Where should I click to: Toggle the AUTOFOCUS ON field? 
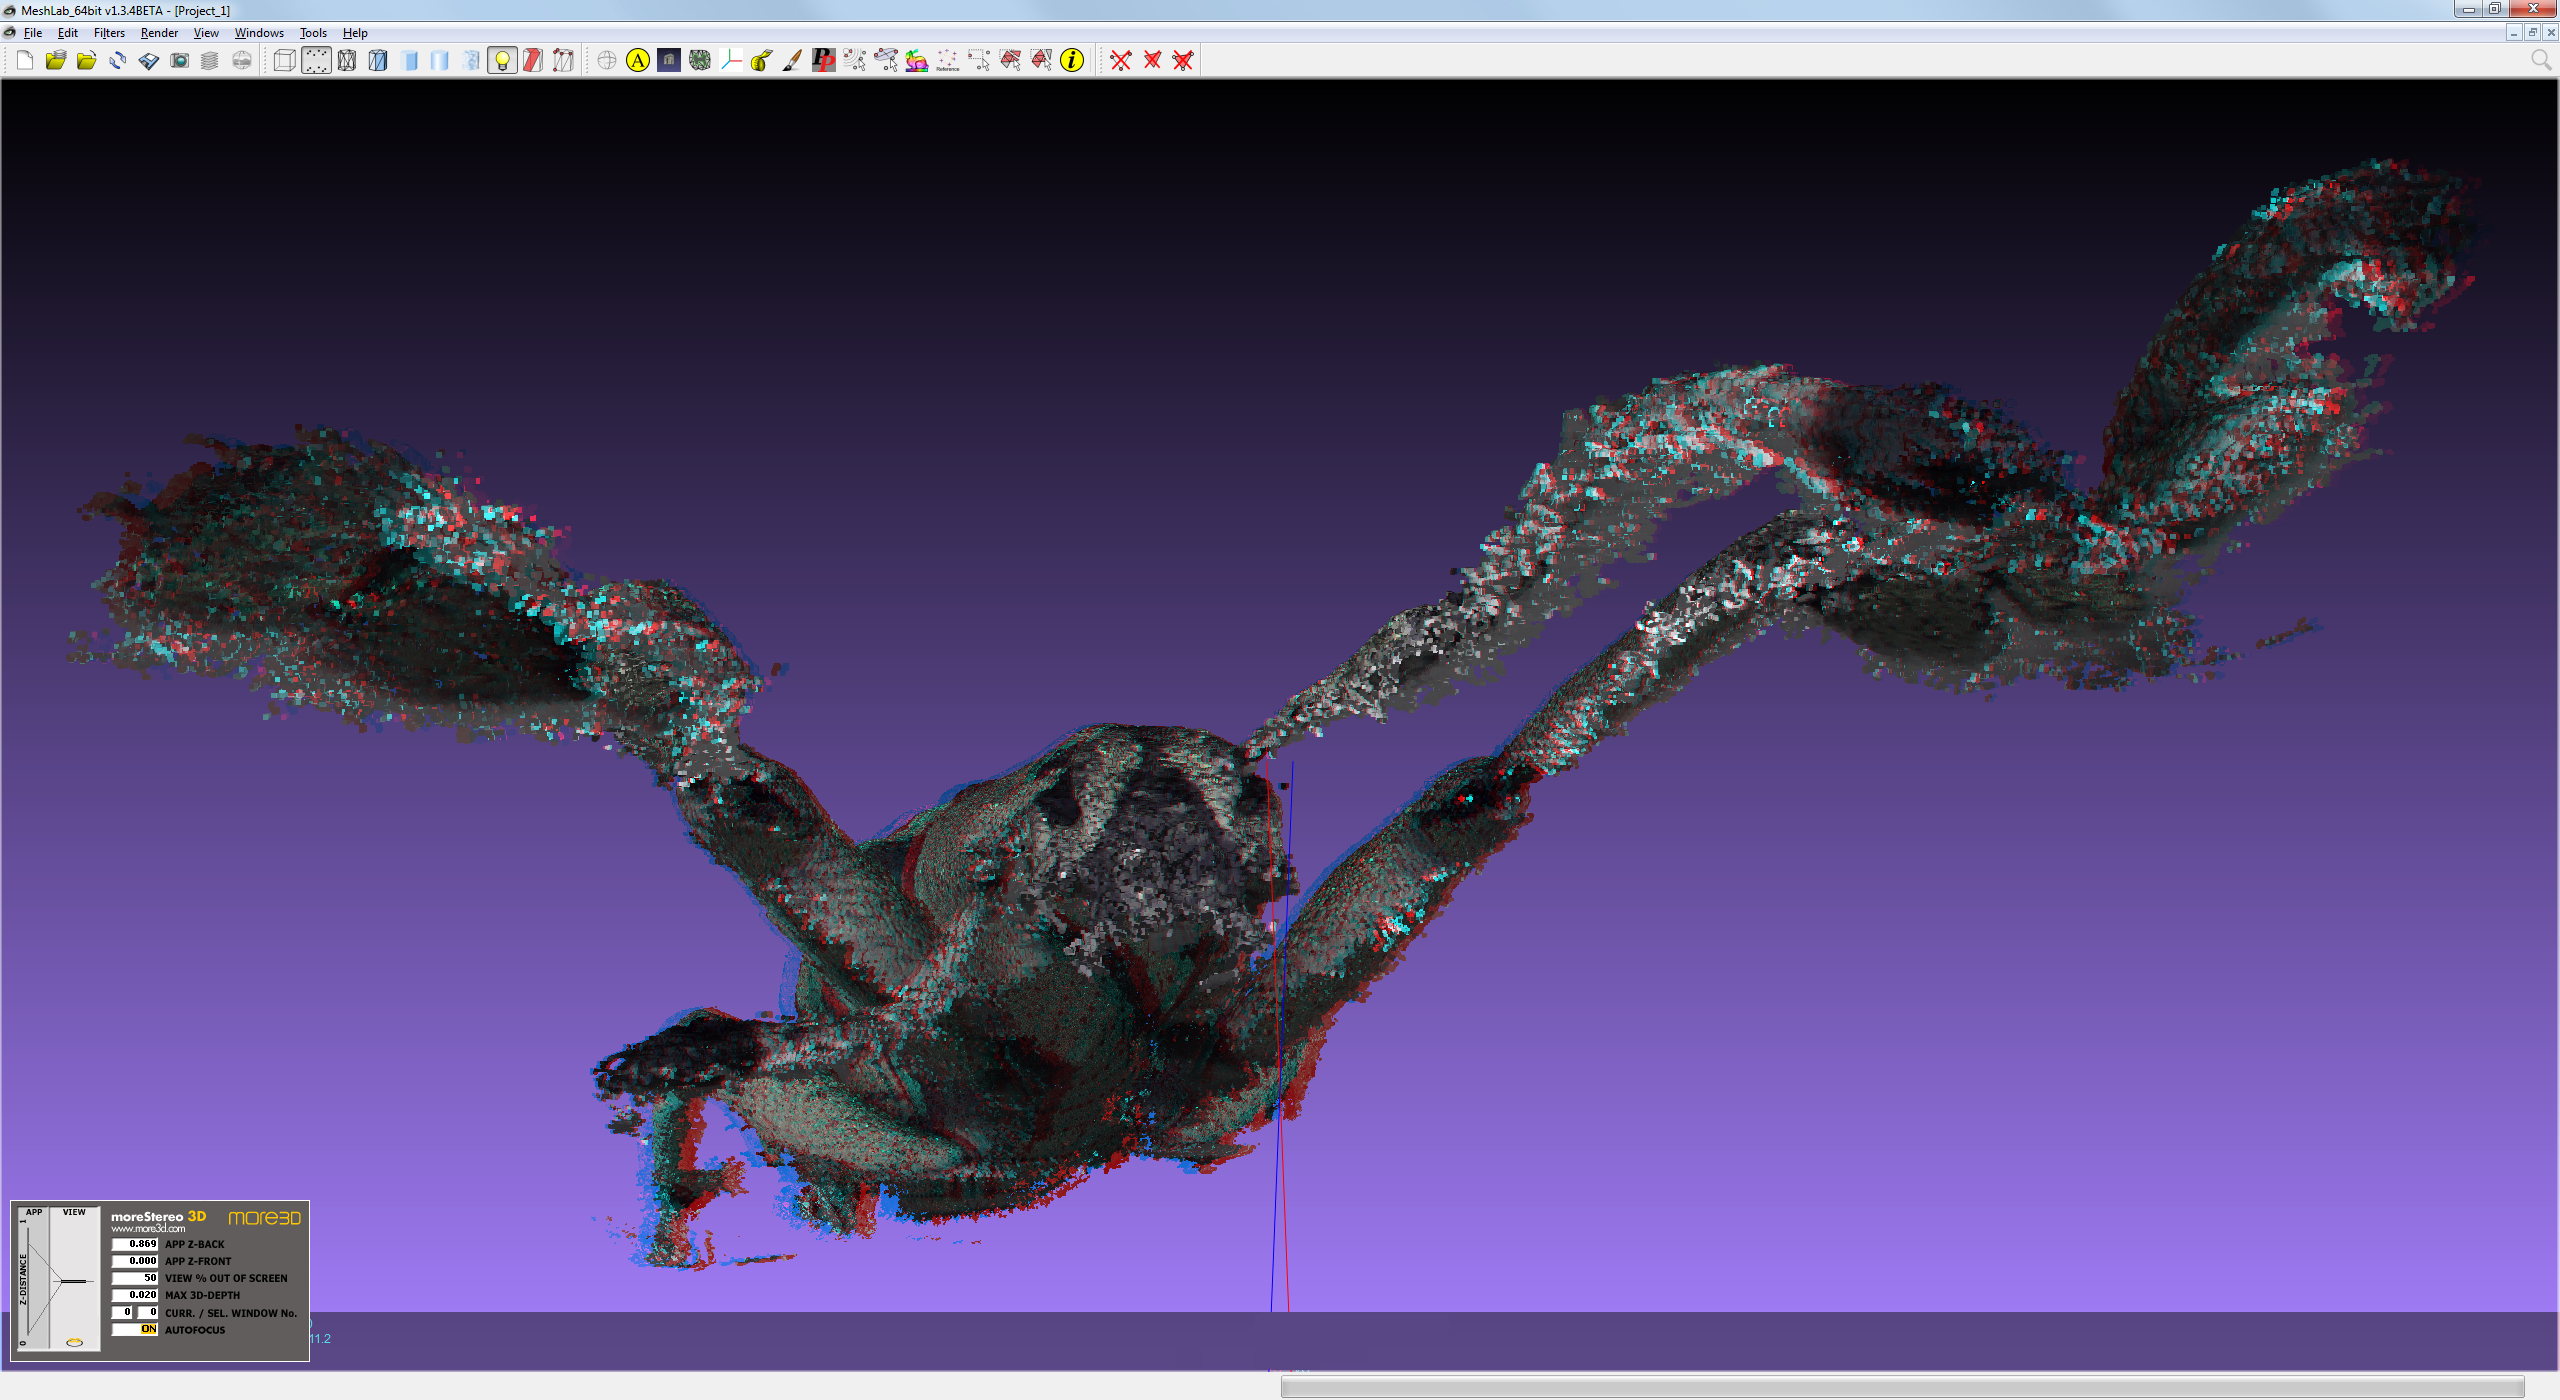click(x=135, y=1329)
